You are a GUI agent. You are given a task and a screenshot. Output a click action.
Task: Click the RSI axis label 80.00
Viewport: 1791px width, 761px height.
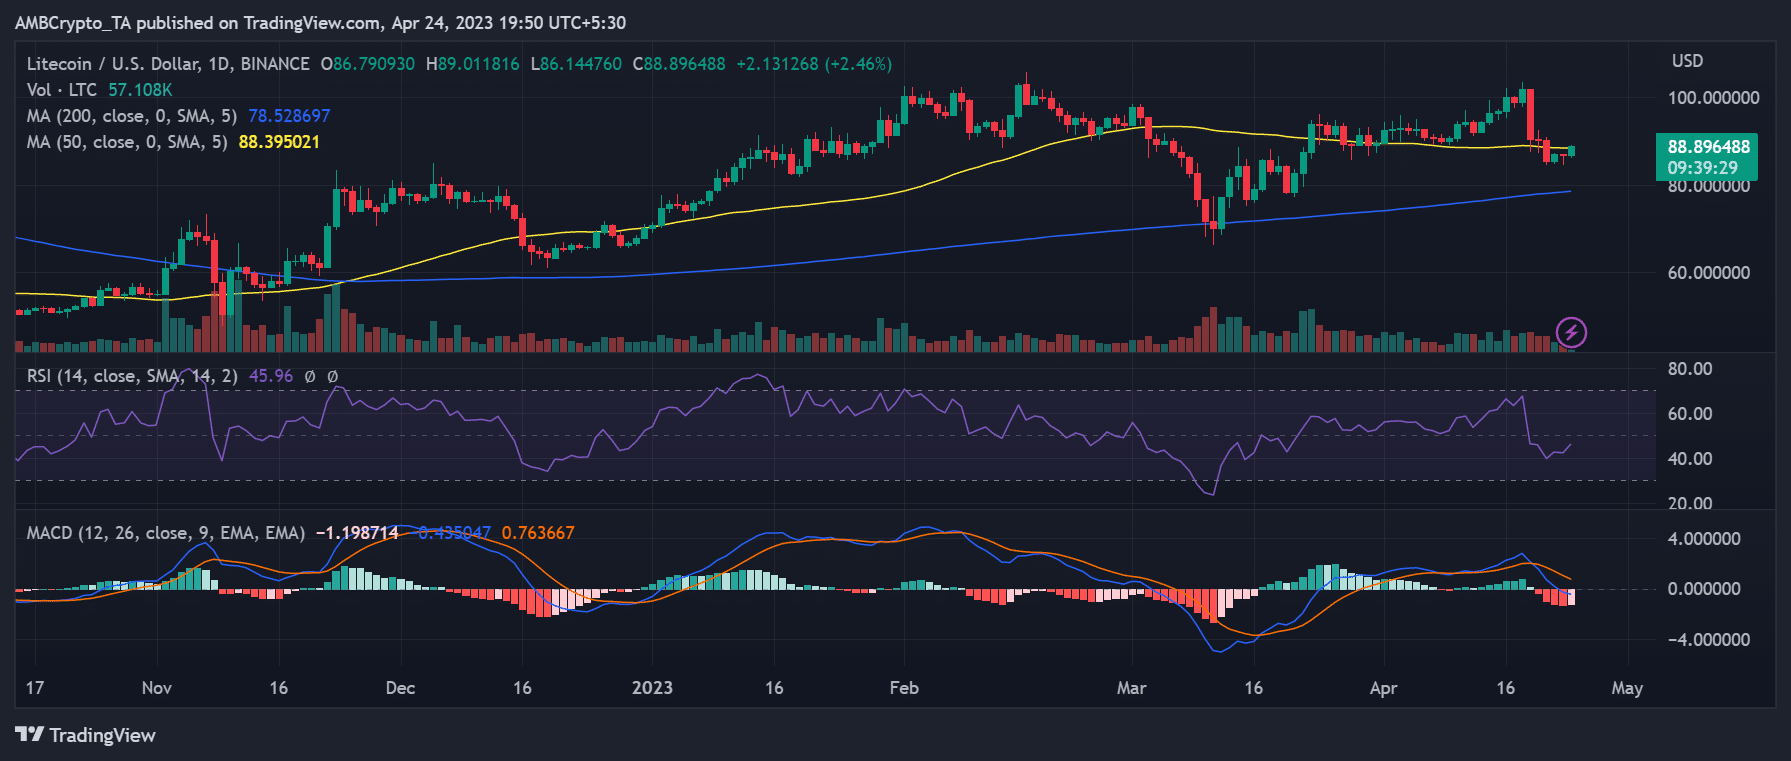pyautogui.click(x=1690, y=369)
